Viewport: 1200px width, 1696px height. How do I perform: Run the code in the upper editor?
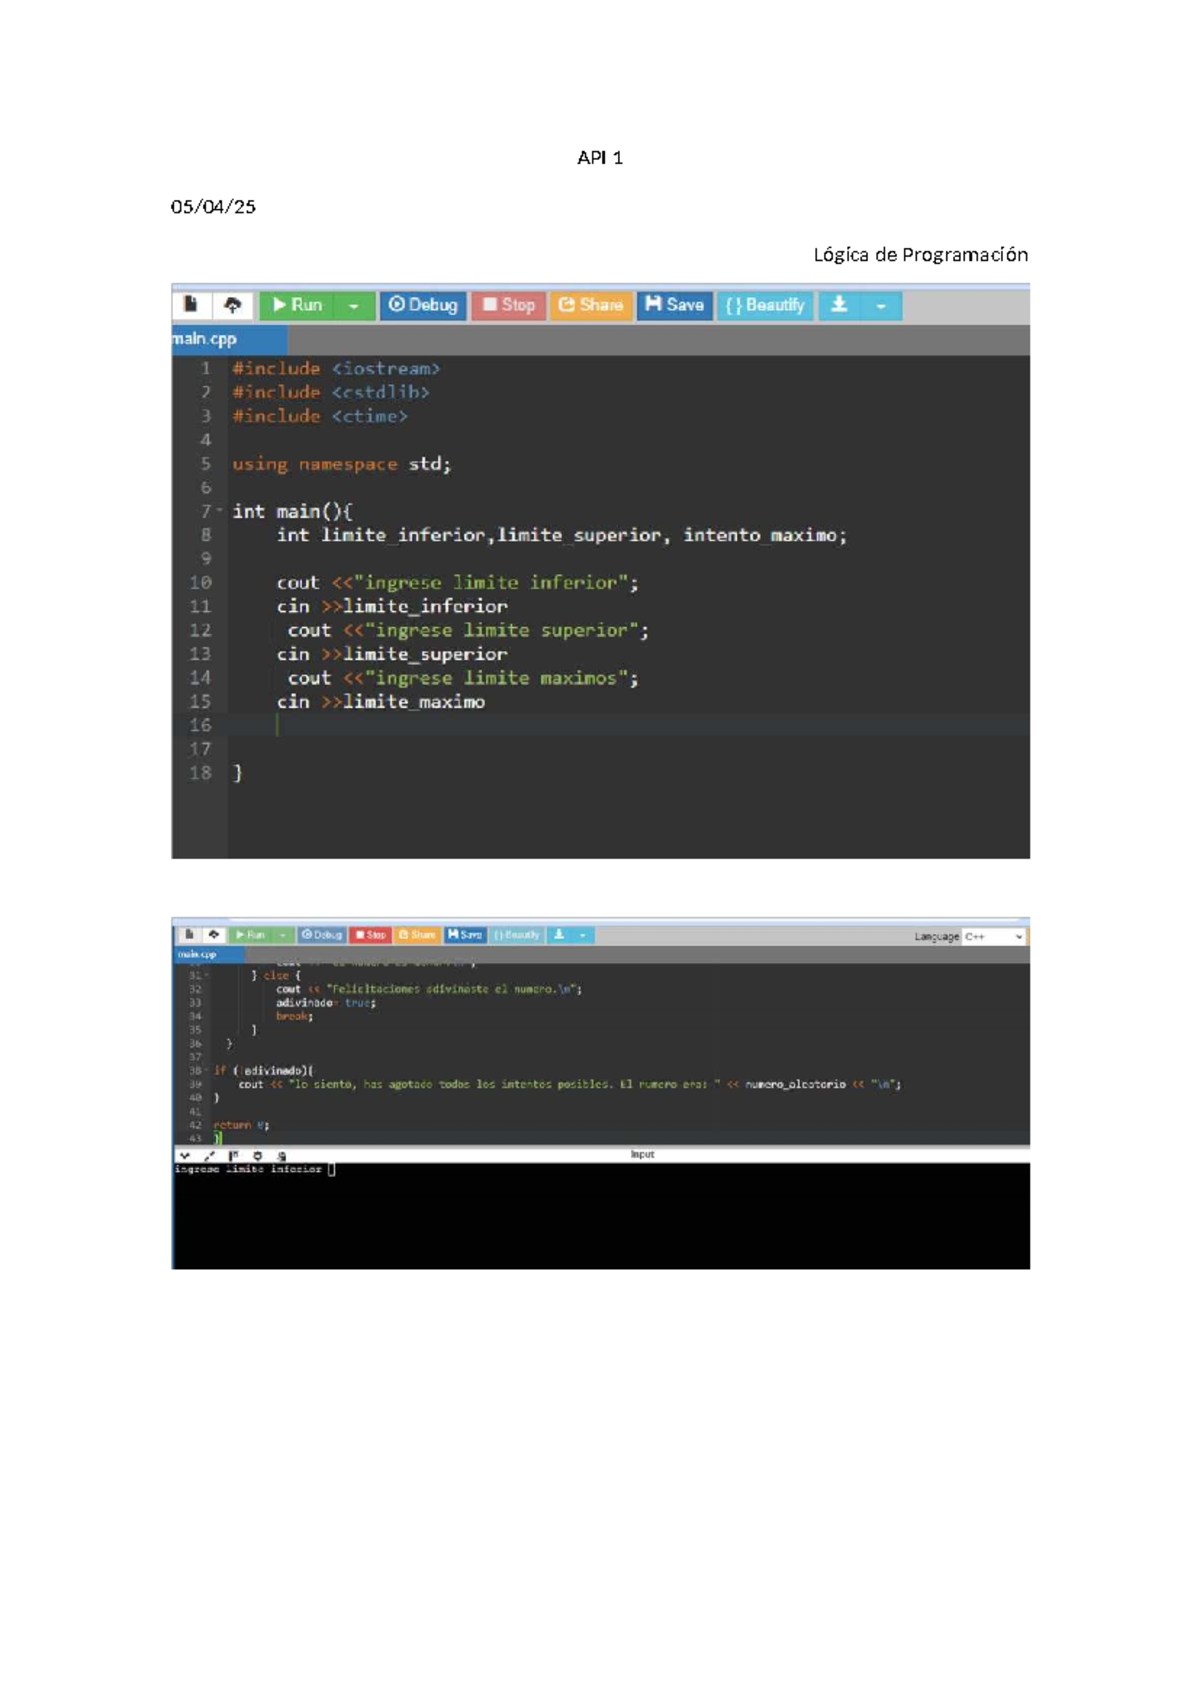click(297, 305)
